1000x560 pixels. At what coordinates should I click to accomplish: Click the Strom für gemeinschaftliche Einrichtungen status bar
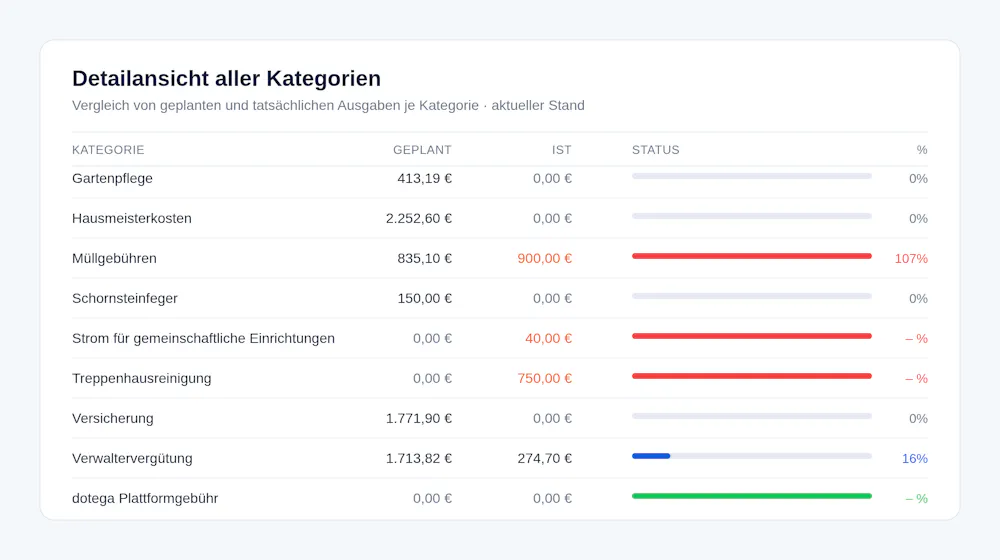[751, 336]
